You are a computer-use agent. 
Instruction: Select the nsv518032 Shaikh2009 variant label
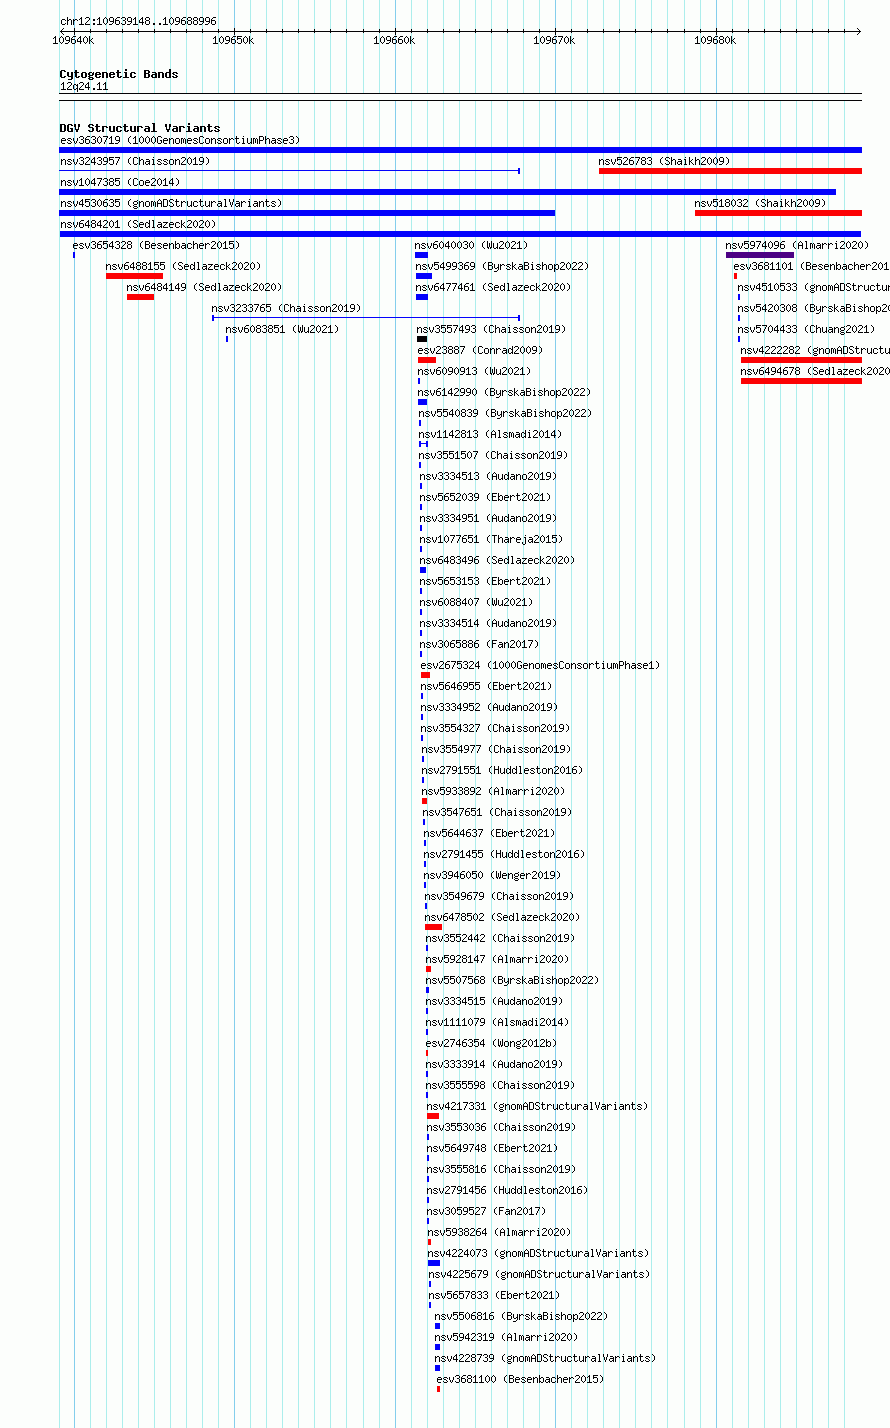(x=761, y=203)
